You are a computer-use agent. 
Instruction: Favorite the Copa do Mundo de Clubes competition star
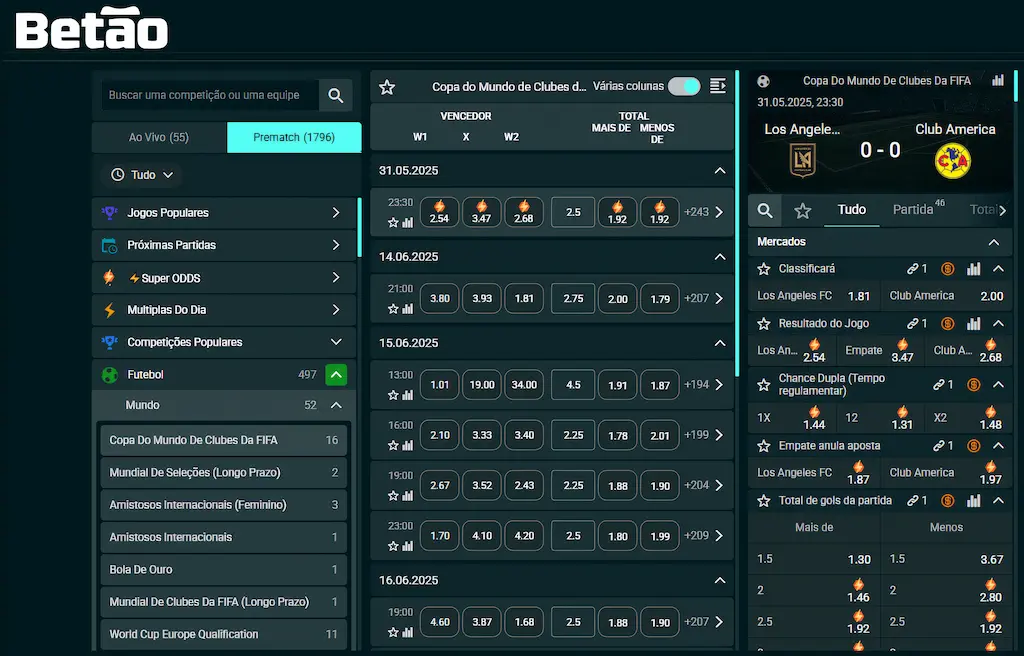click(x=387, y=87)
